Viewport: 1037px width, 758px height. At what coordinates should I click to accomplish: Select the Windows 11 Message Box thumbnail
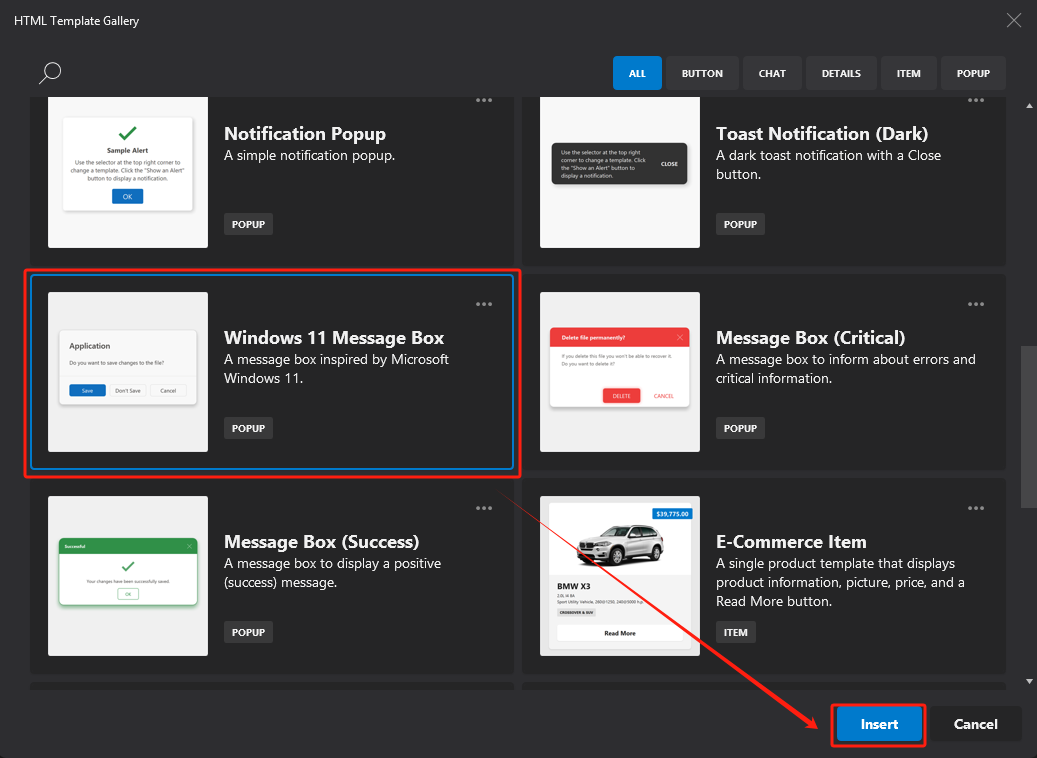[128, 372]
